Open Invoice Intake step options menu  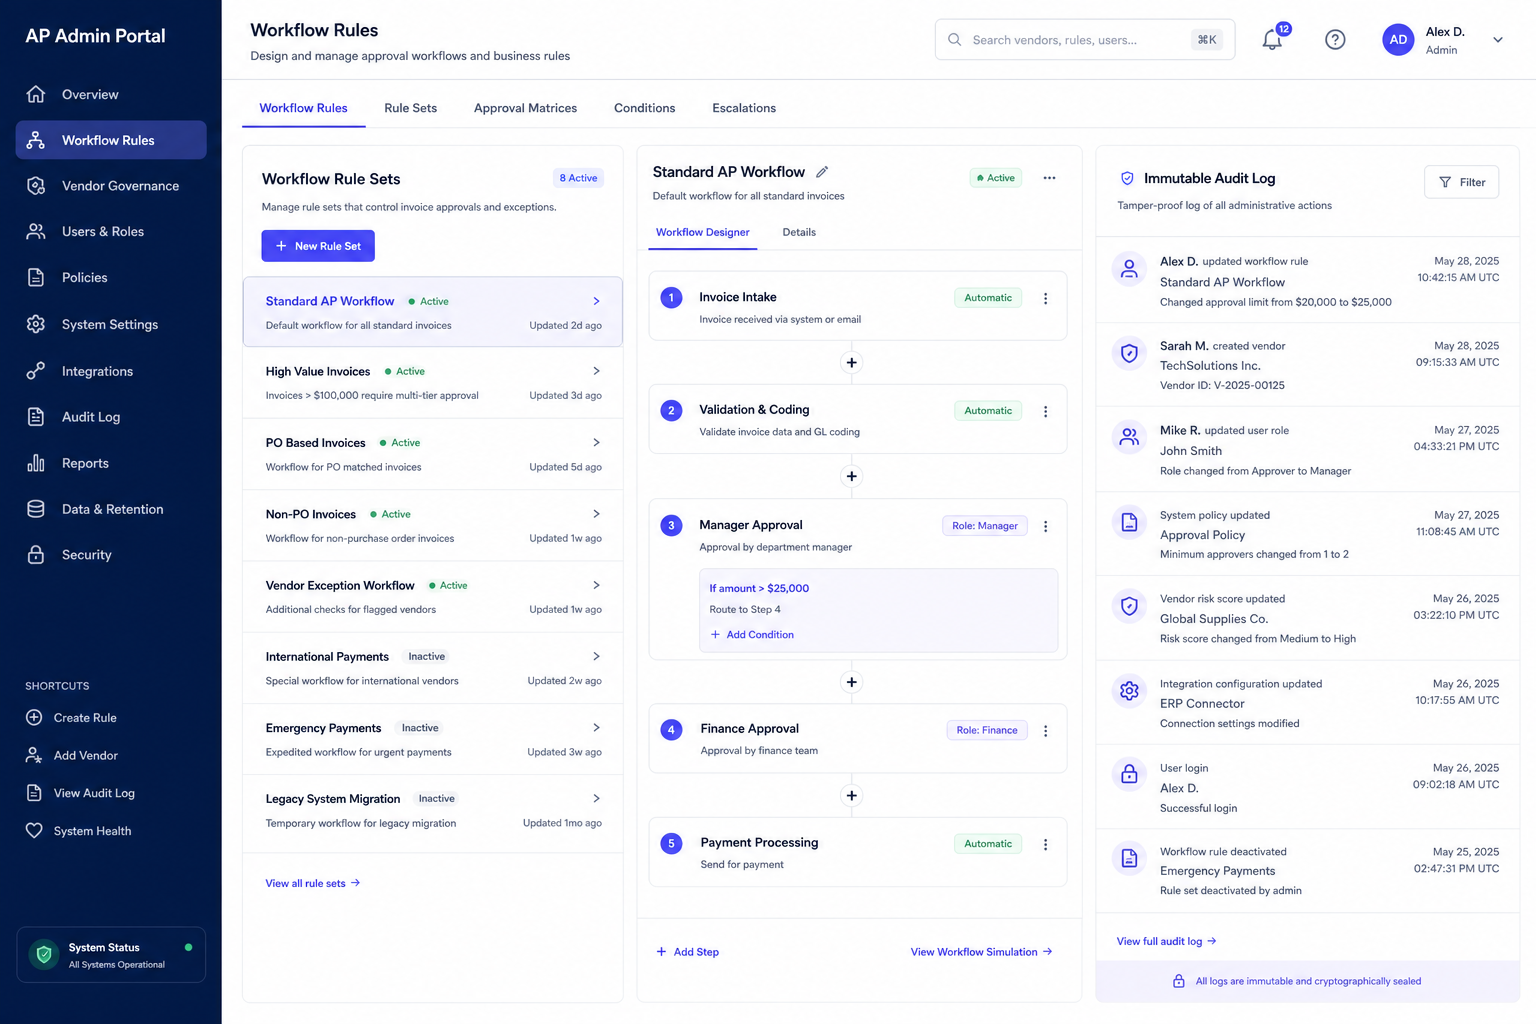tap(1046, 298)
